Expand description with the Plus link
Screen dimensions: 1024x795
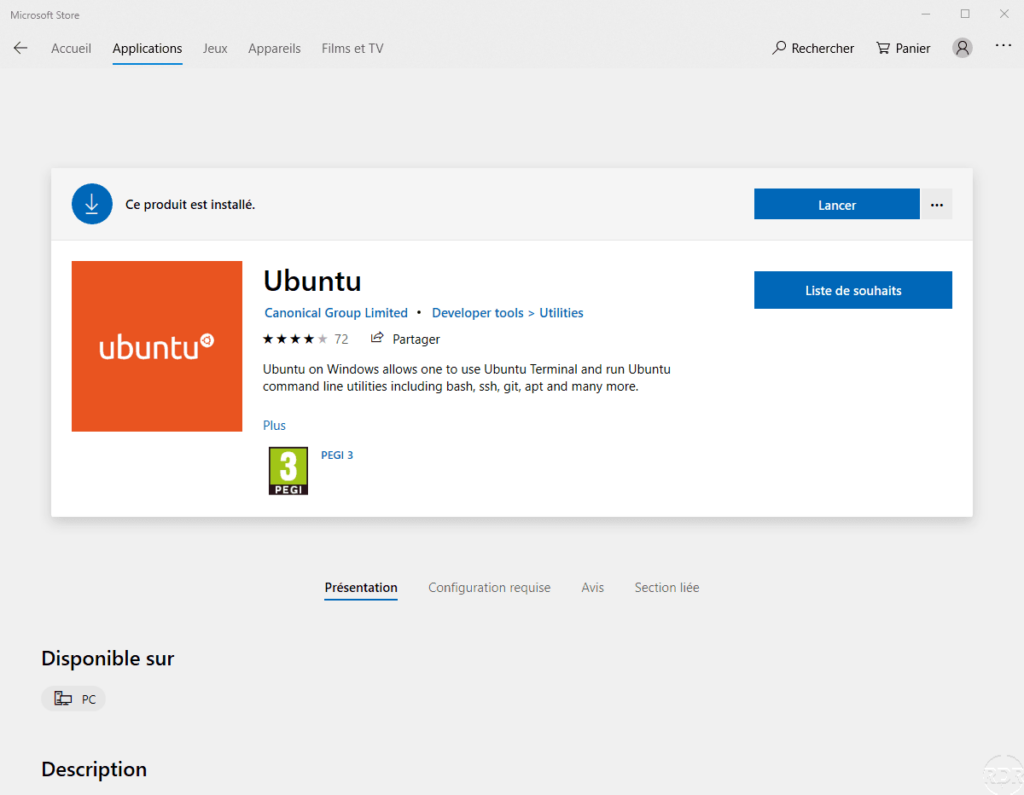tap(274, 426)
